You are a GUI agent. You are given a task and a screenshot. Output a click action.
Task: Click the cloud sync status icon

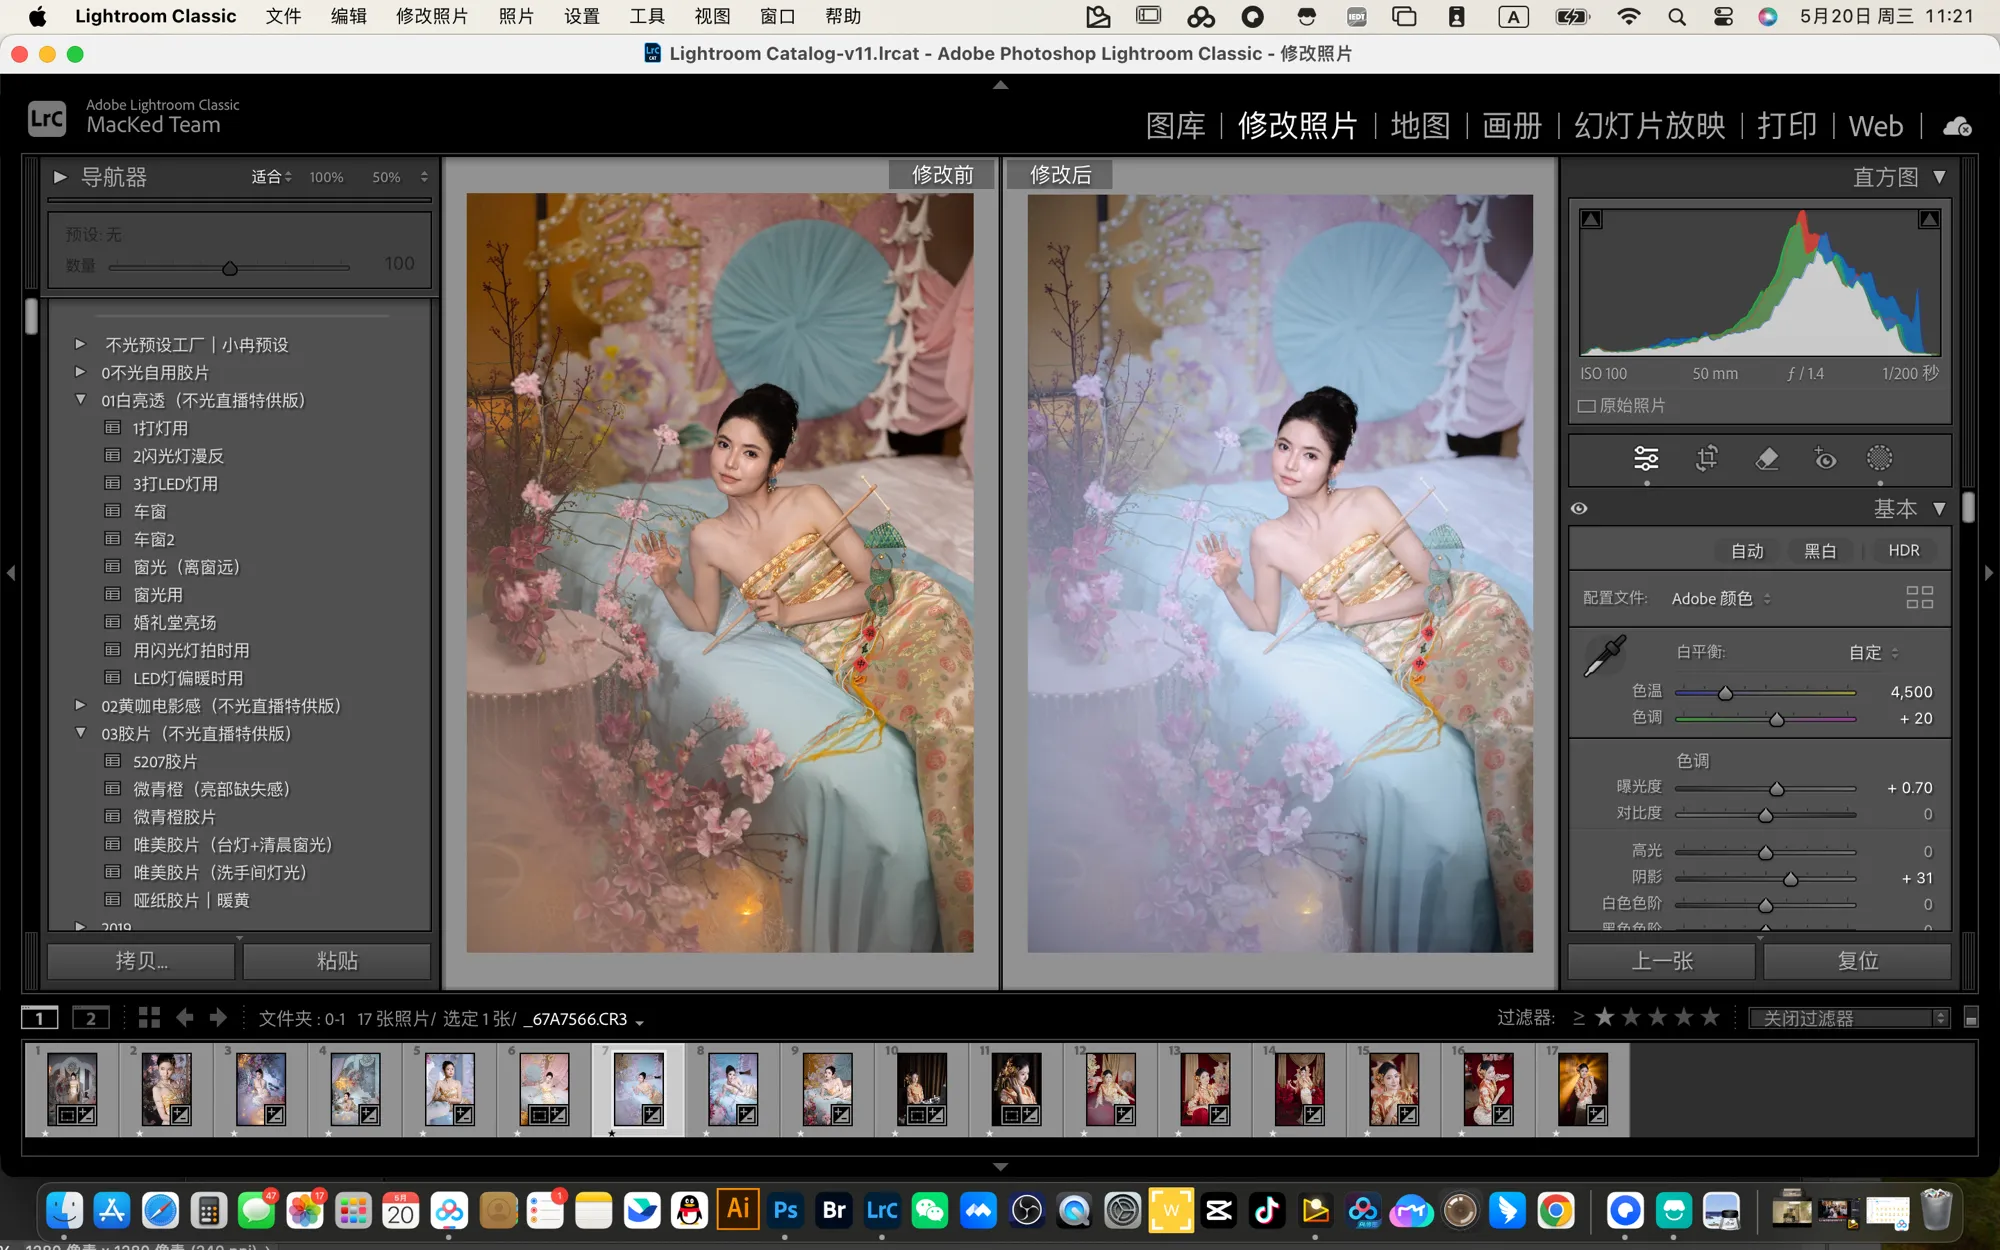click(1957, 126)
